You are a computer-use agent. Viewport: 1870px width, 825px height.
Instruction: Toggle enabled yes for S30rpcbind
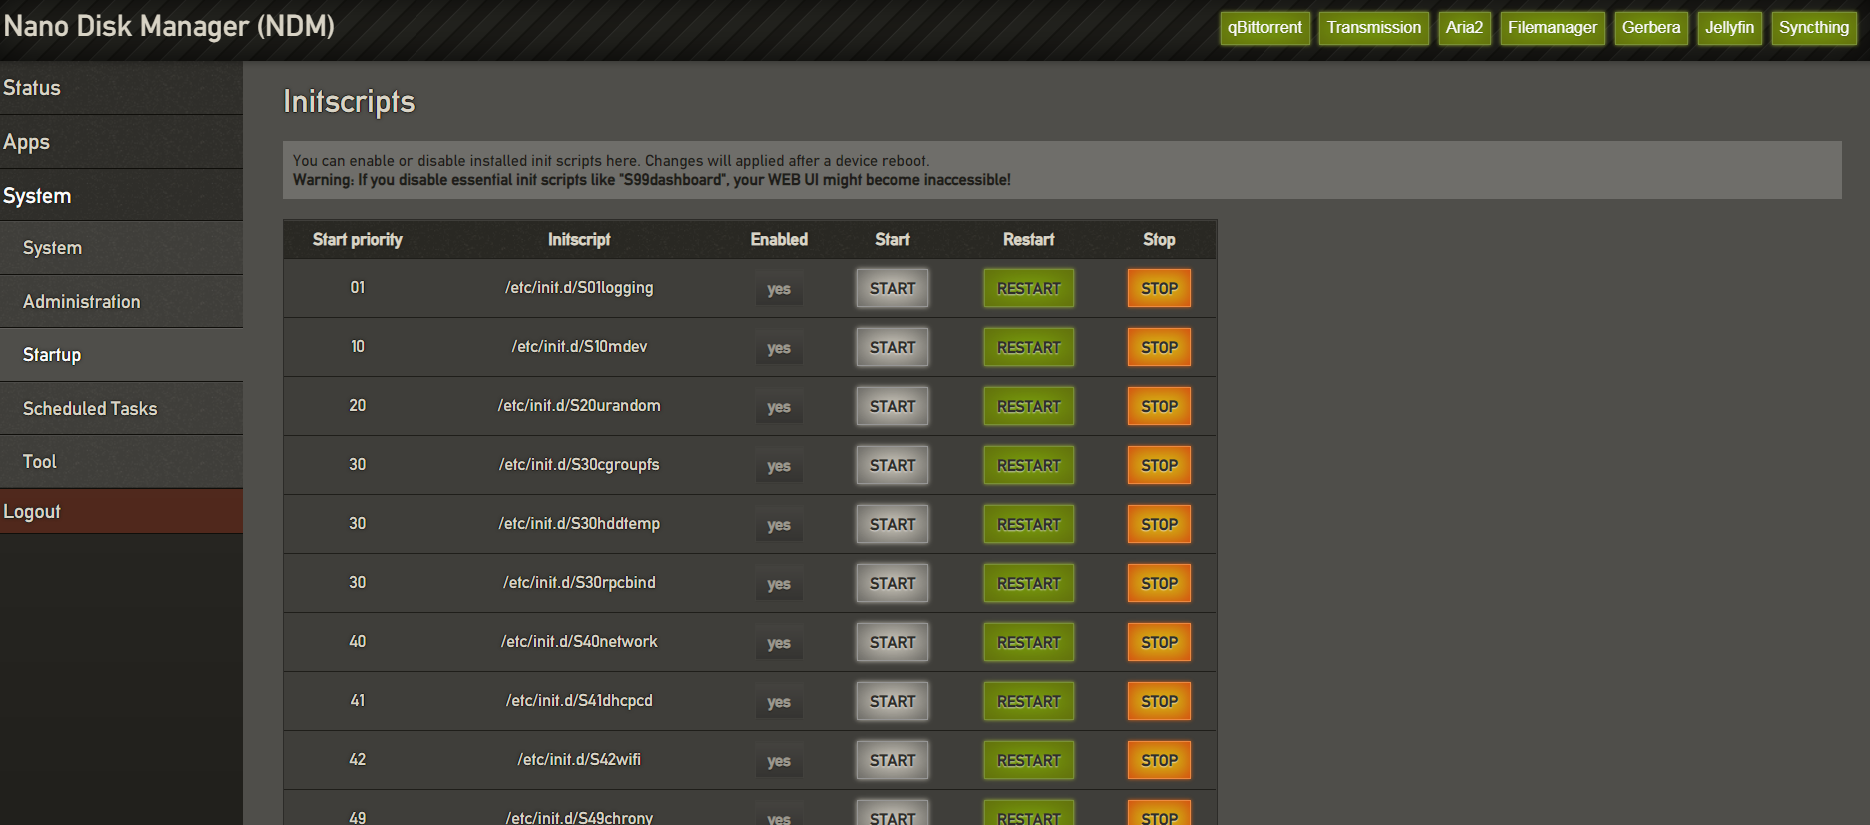coord(779,584)
